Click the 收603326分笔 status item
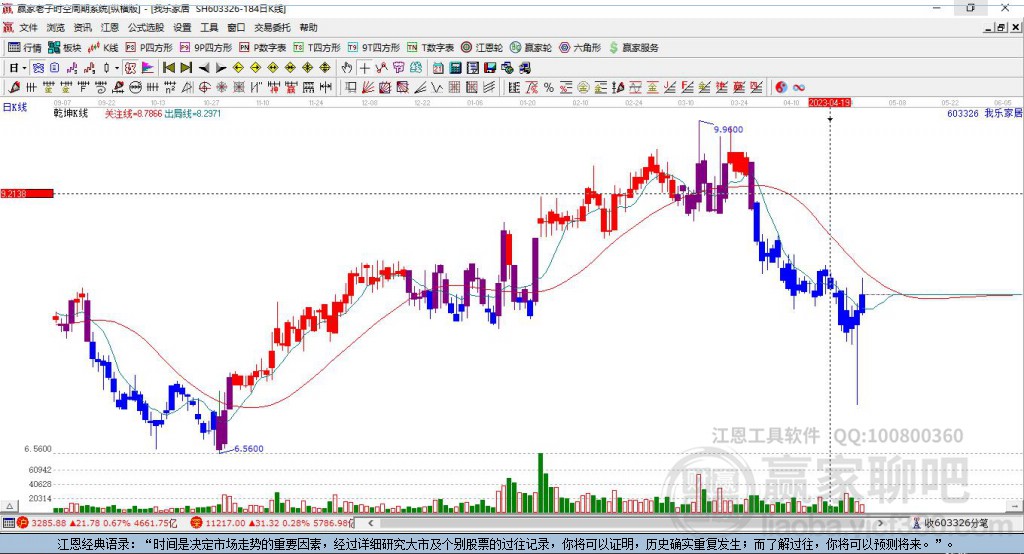This screenshot has height=554, width=1024. coord(951,523)
